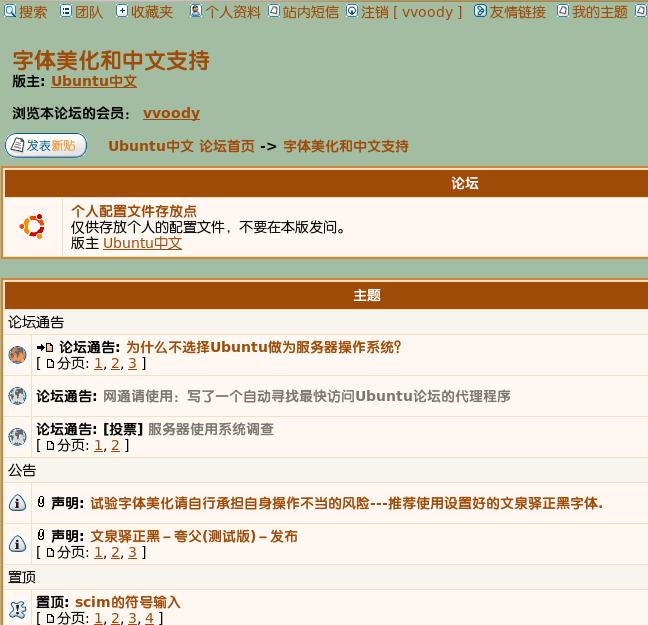Open the 我的主题 my topics link
648x625 pixels.
point(600,12)
